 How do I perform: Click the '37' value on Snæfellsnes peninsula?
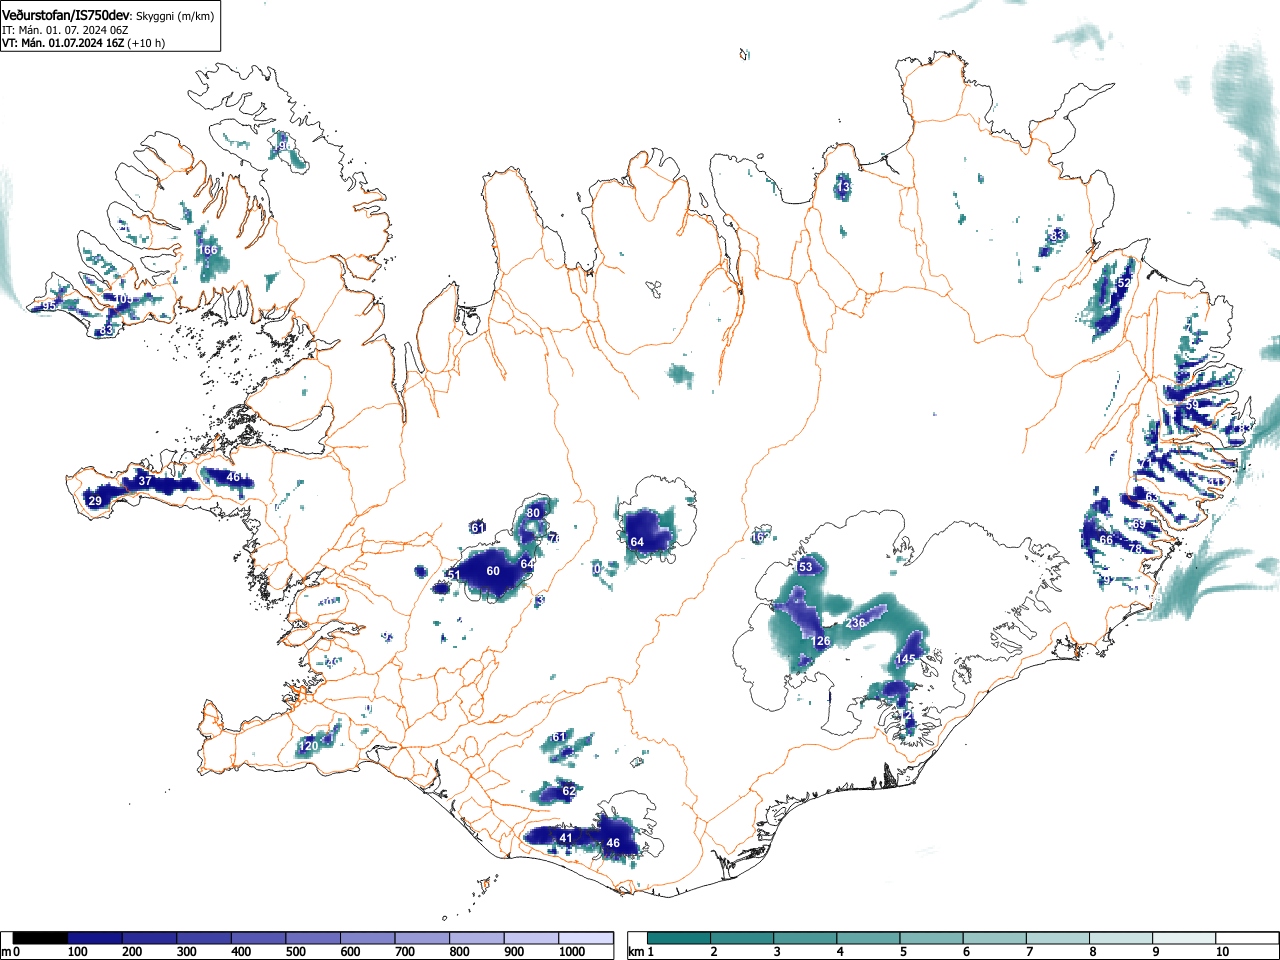click(145, 481)
